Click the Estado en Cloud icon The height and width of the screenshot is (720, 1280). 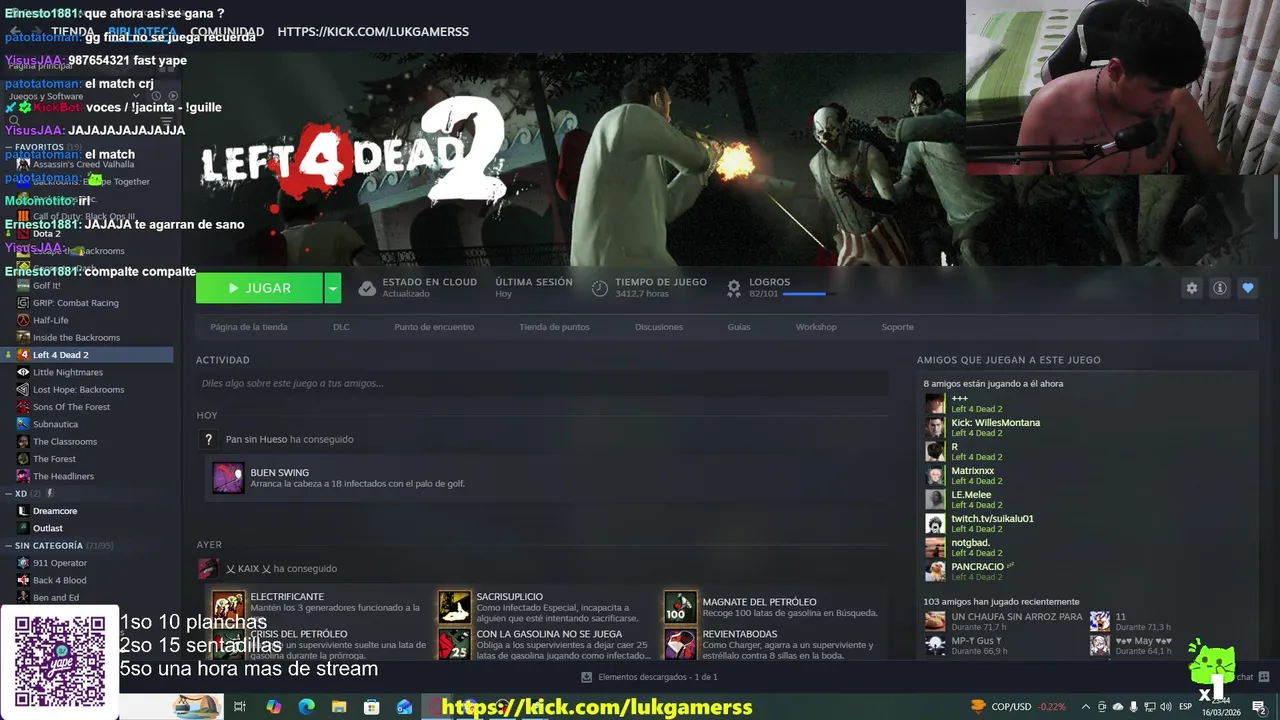[x=367, y=288]
